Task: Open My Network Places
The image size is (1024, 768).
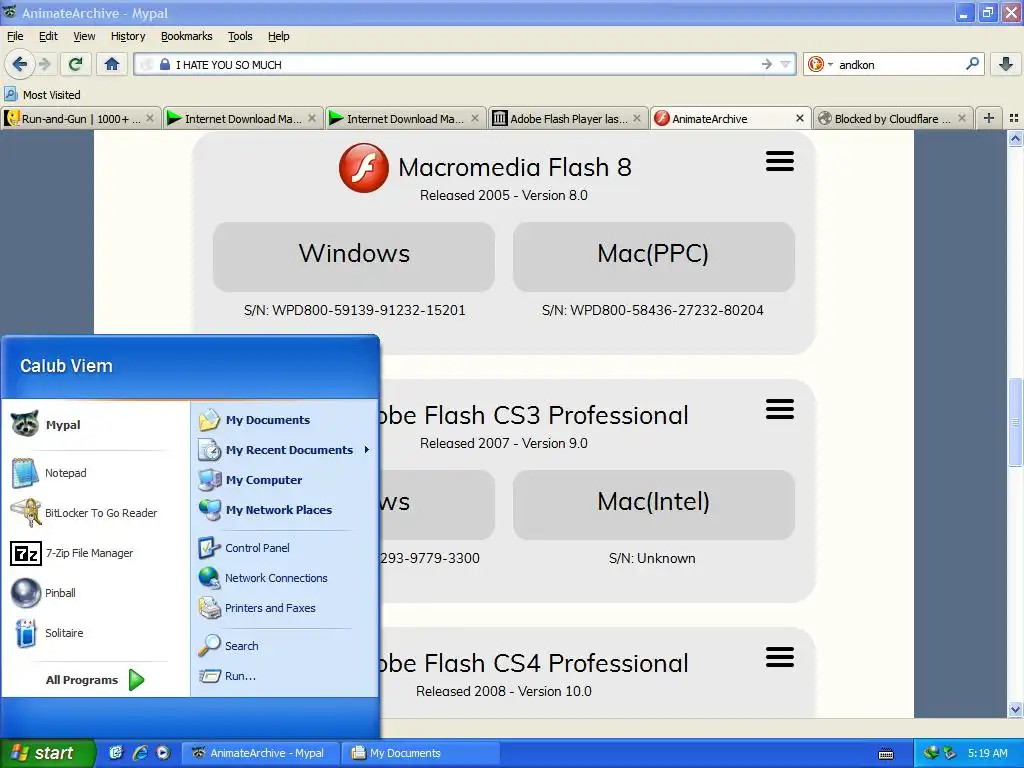Action: pyautogui.click(x=284, y=510)
